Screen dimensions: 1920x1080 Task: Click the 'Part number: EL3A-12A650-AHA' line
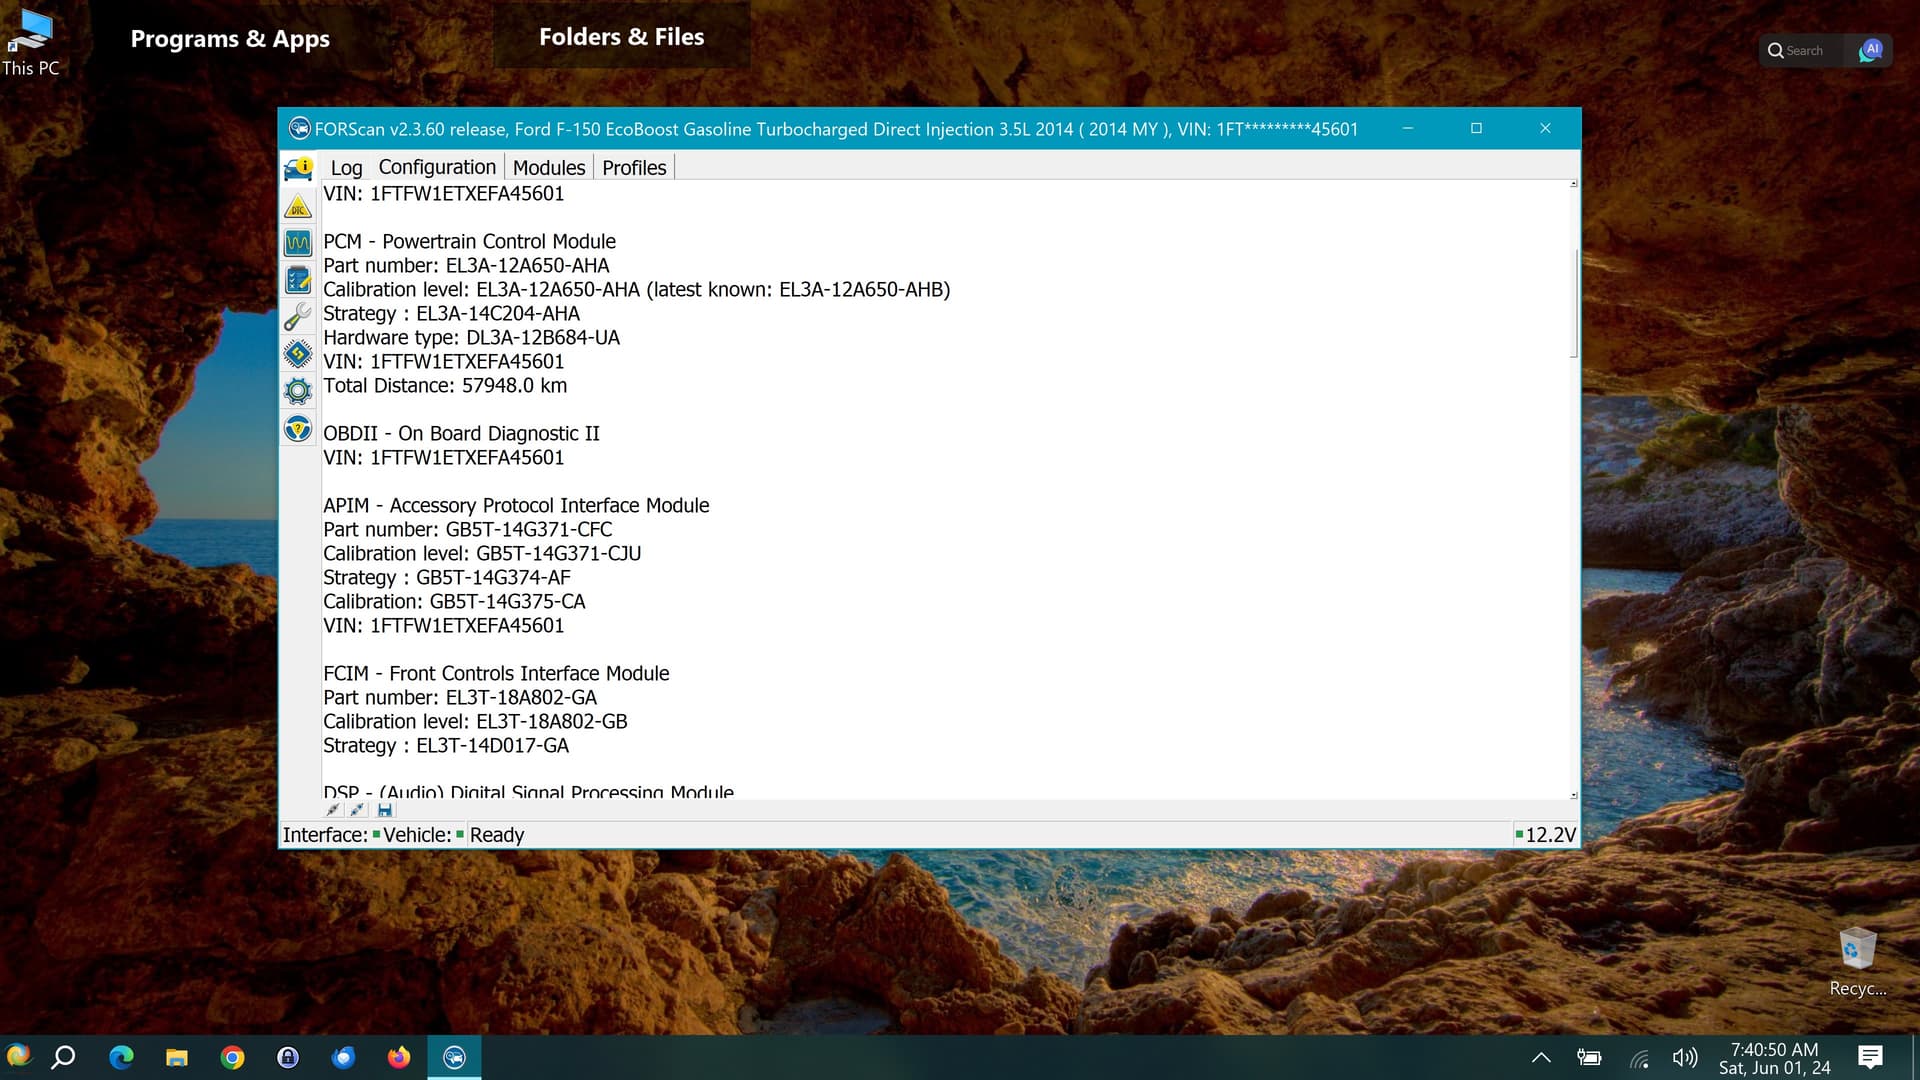pyautogui.click(x=466, y=265)
